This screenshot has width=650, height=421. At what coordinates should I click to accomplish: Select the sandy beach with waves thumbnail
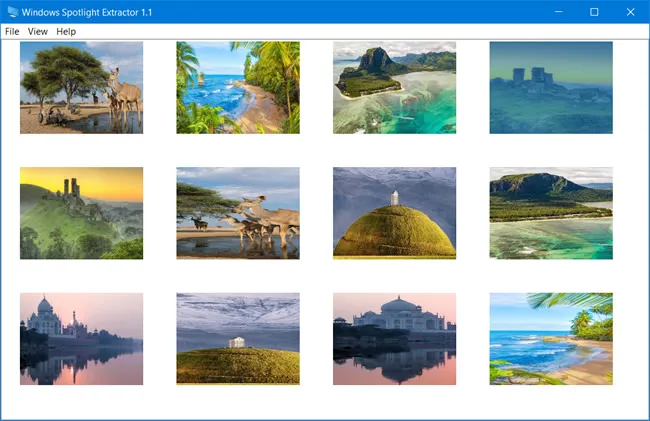pyautogui.click(x=551, y=339)
